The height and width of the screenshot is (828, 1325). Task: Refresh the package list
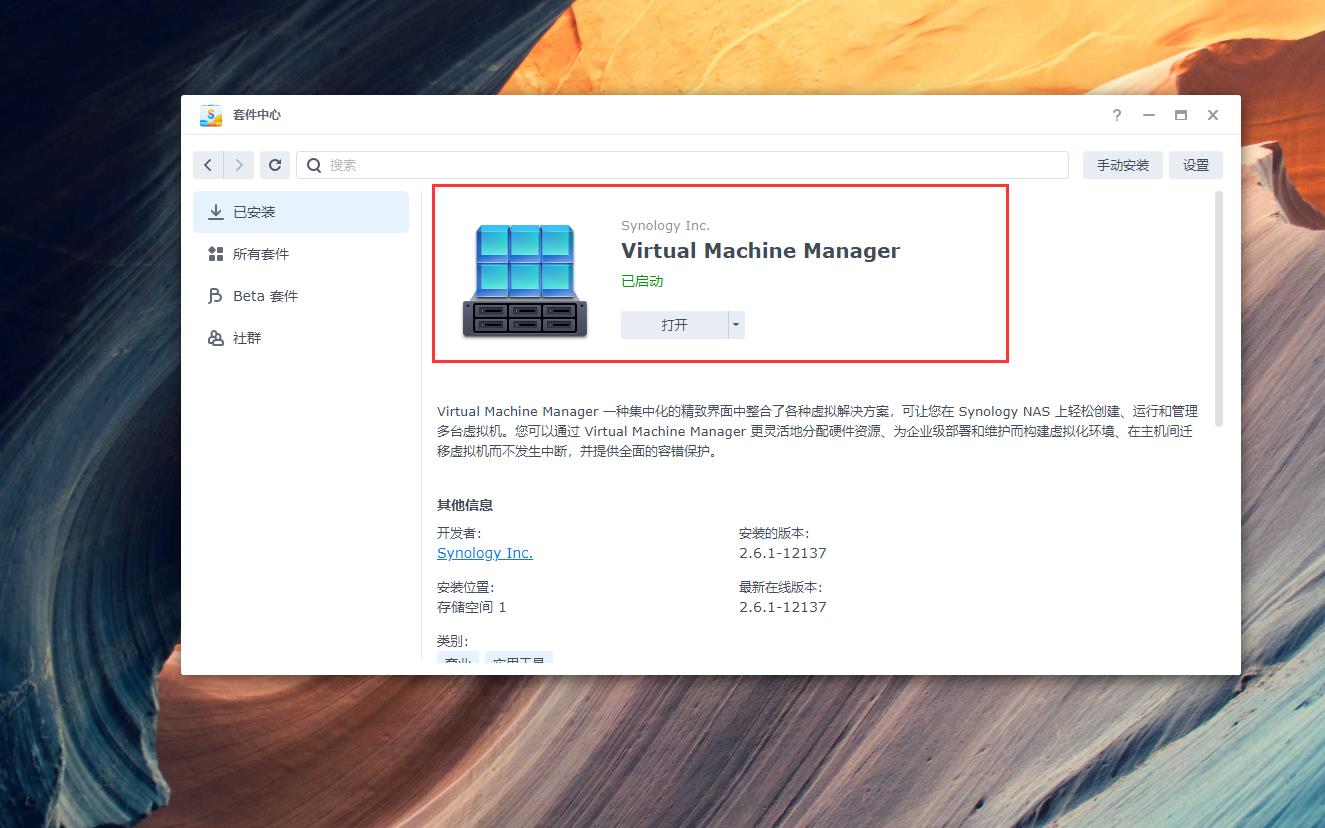coord(275,165)
